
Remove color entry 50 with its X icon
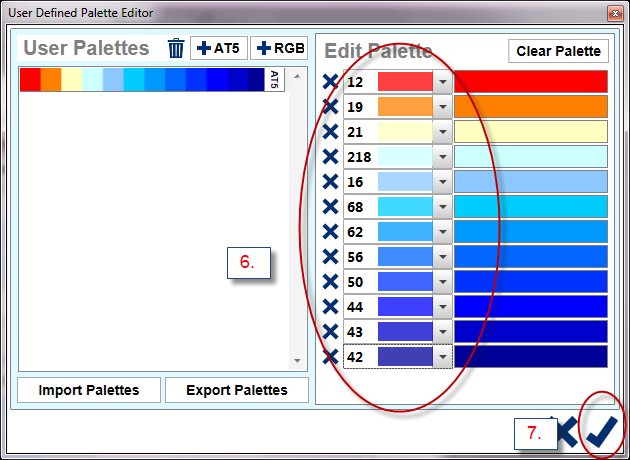pos(330,281)
